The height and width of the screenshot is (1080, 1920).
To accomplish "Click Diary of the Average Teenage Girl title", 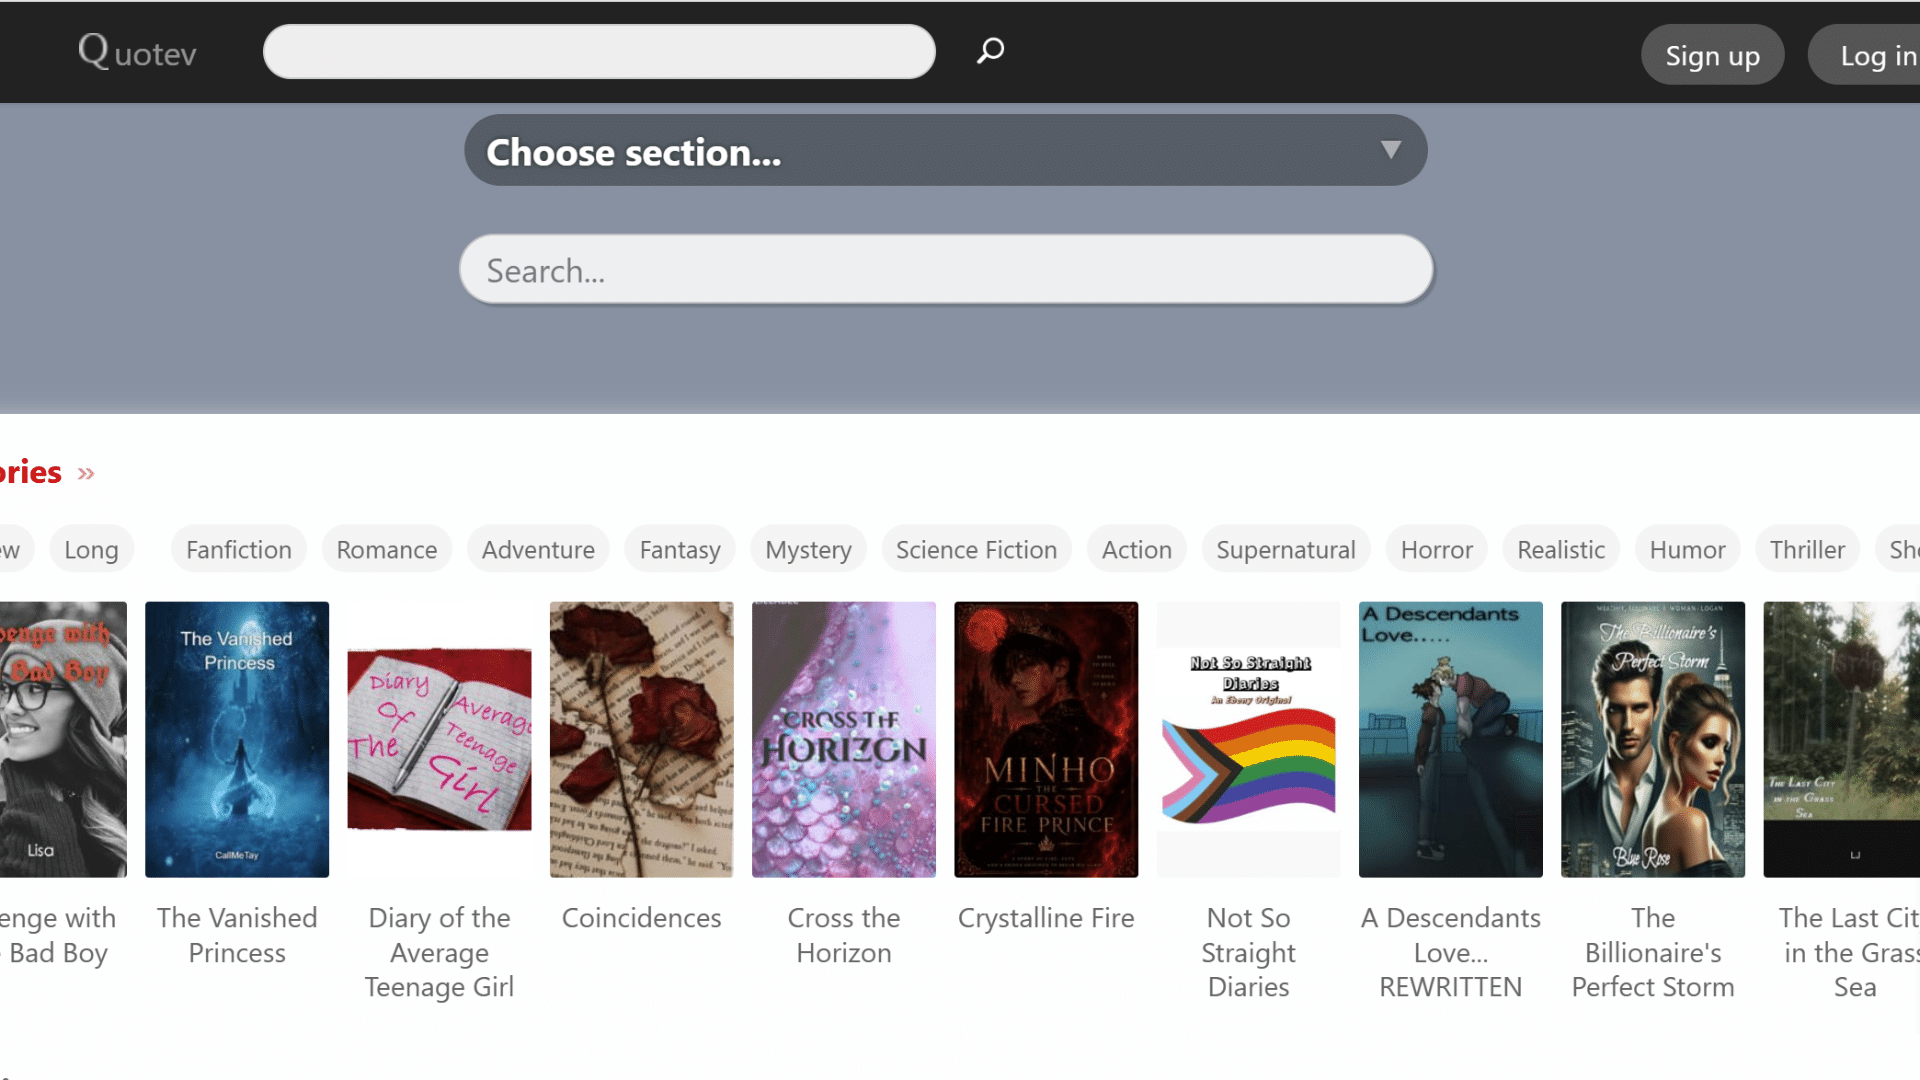I will [x=439, y=952].
